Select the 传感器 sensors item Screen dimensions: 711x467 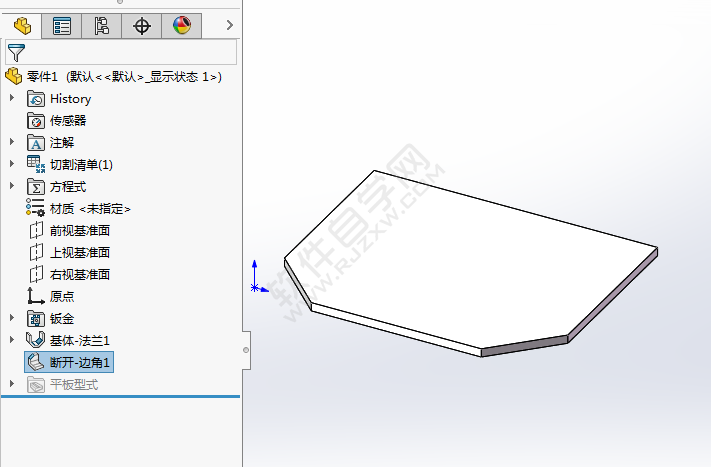67,120
